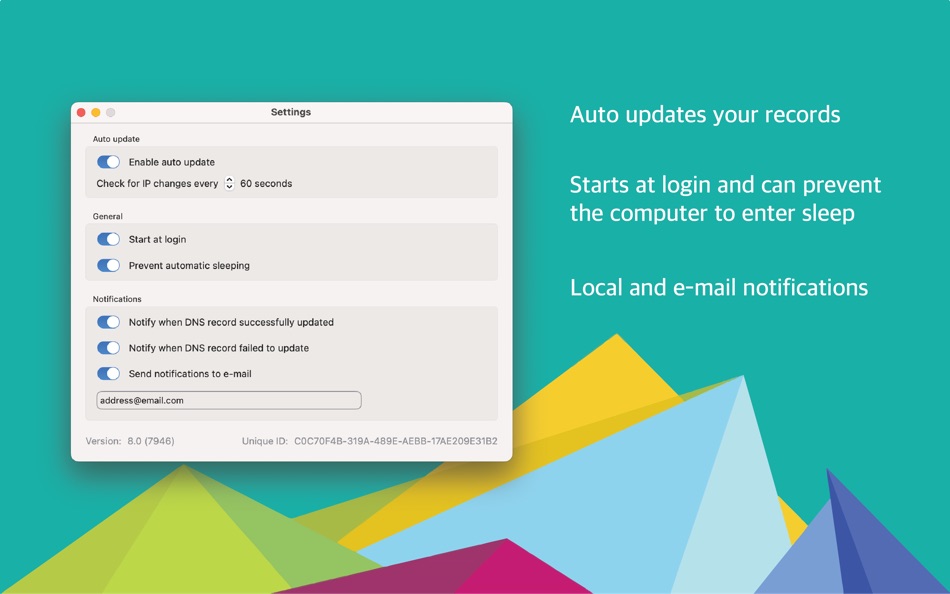Toggle Notify when DNS record successfully updated
Viewport: 950px width, 594px height.
point(108,322)
